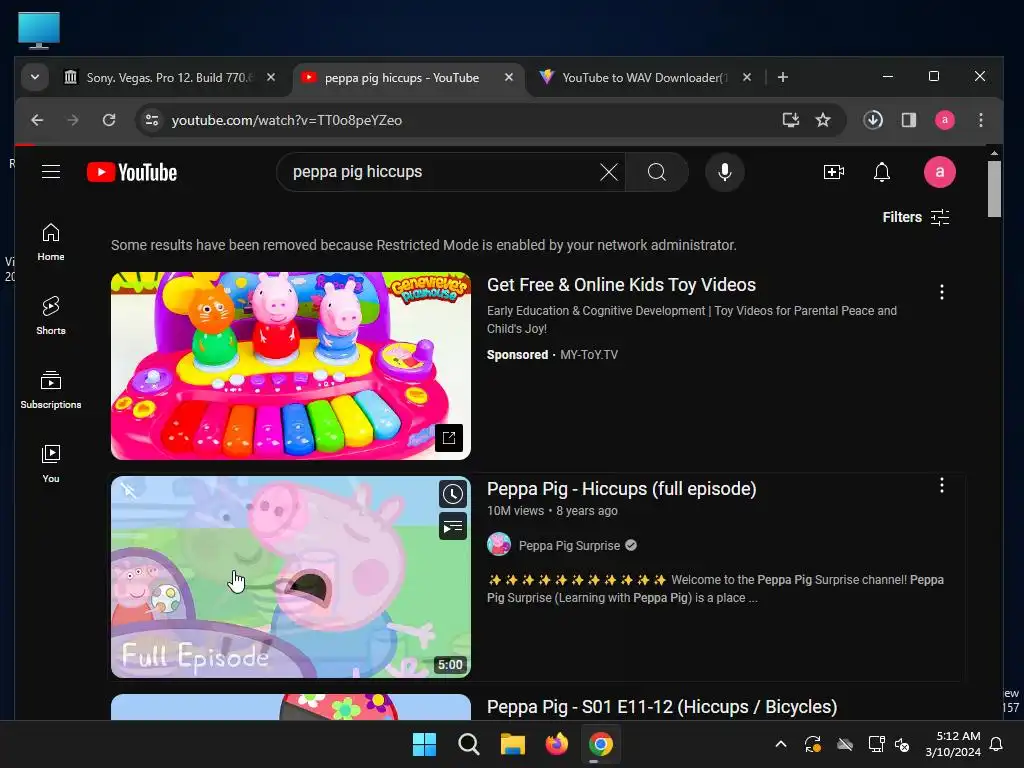Image resolution: width=1024 pixels, height=768 pixels.
Task: Clear the search query with X
Action: coord(609,172)
